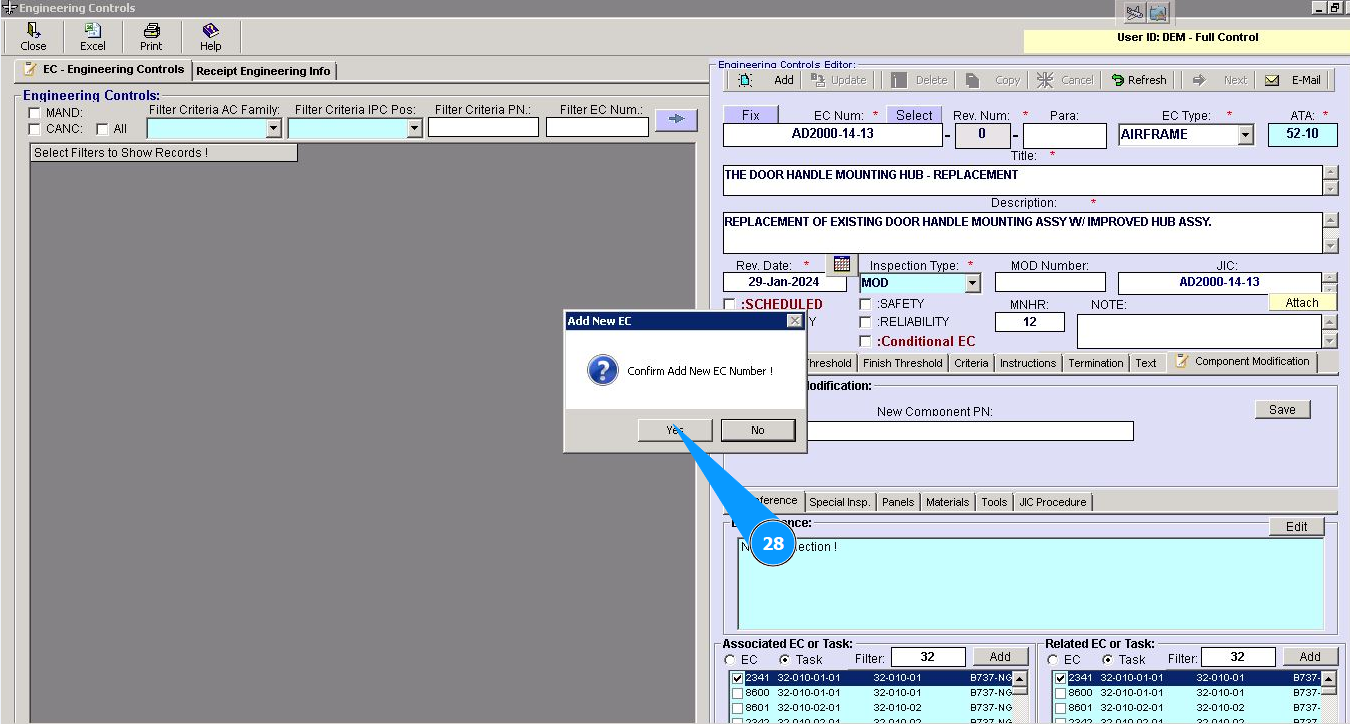The image size is (1350, 724).
Task: Click Add under Associated EC or Task
Action: pyautogui.click(x=1000, y=656)
